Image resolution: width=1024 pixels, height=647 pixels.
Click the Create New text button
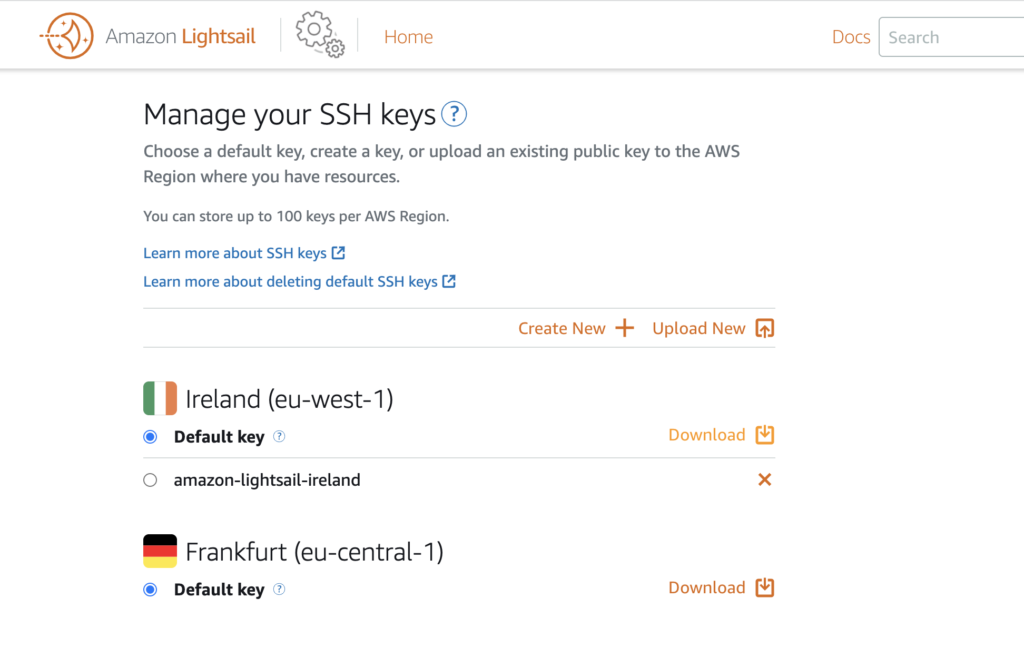[x=562, y=328]
